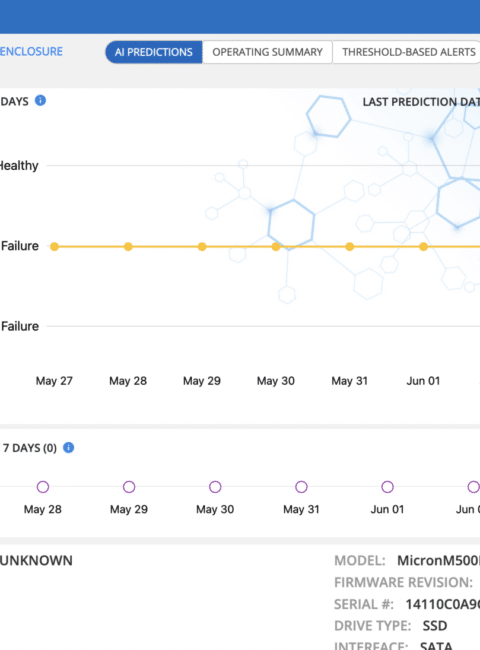
Task: Pick the purple circle marker for Jun 01
Action: (388, 487)
